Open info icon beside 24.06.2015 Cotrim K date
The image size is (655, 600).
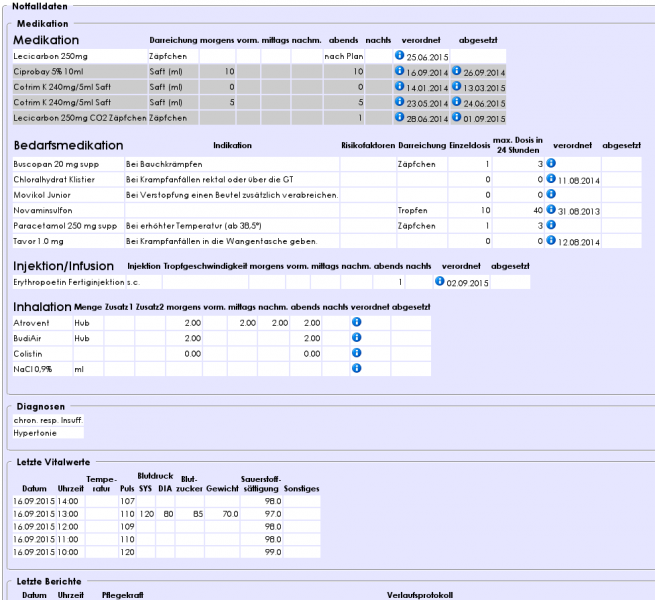pyautogui.click(x=457, y=102)
